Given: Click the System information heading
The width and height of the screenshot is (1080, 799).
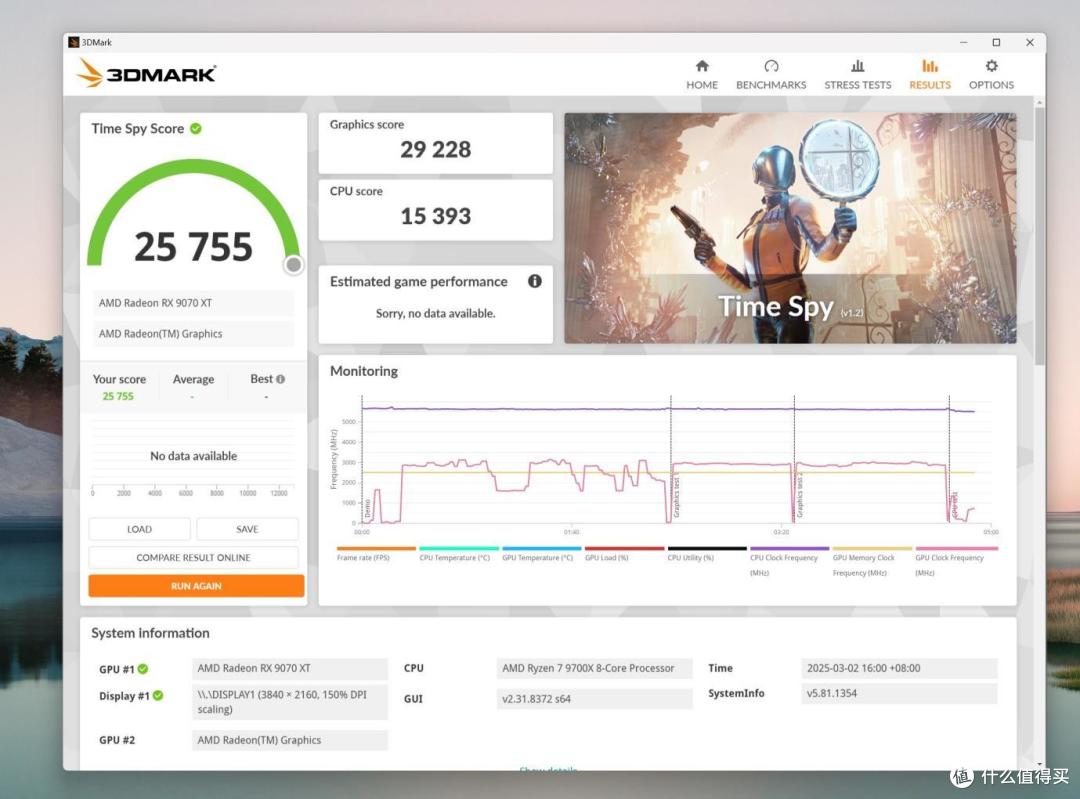Looking at the screenshot, I should 150,633.
